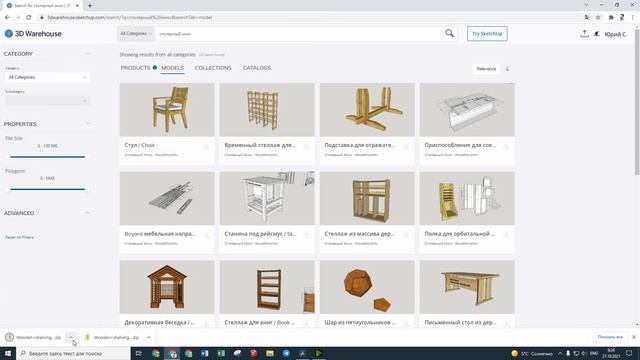Download the Приспособление для сое model icon
Viewport: 640px width, 360px height.
506,147
